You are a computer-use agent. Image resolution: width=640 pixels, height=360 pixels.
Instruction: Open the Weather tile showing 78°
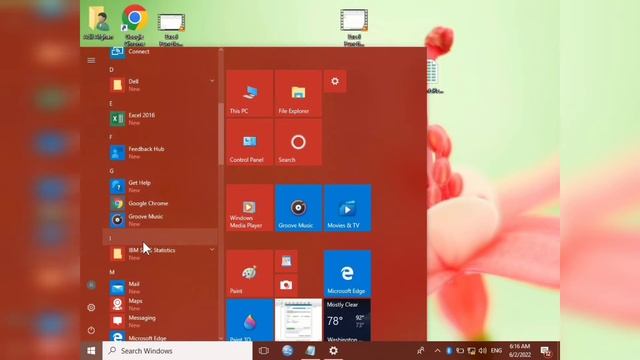click(348, 320)
